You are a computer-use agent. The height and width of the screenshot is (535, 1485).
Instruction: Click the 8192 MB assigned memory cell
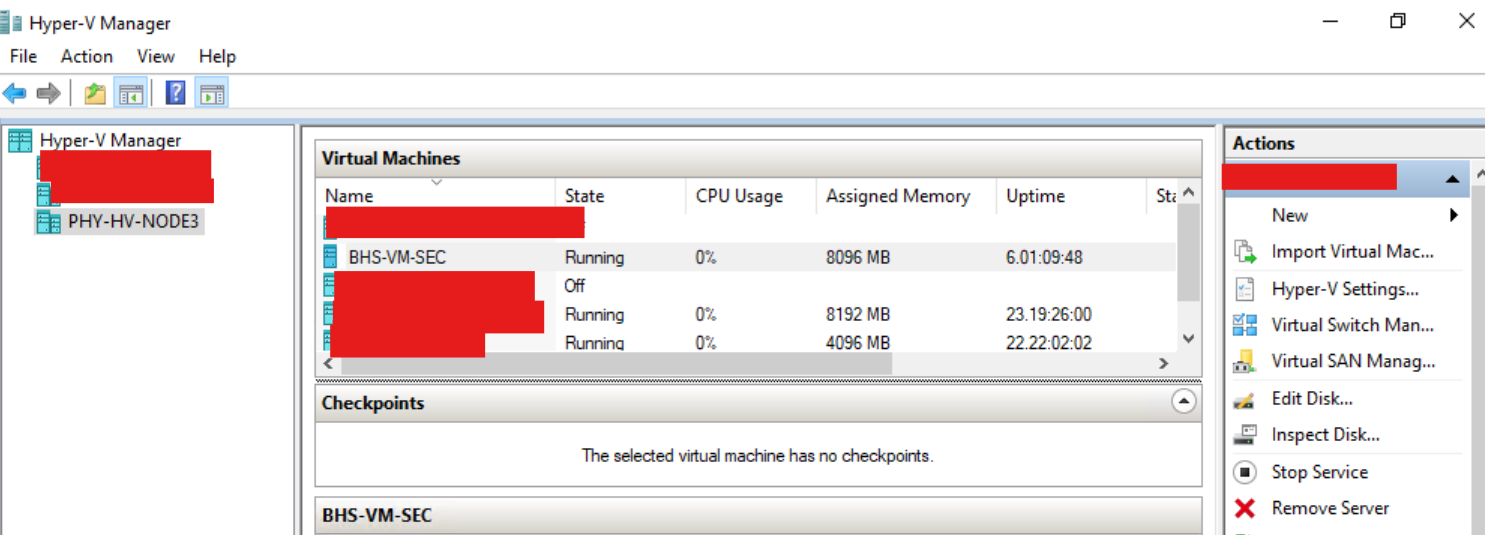click(x=857, y=314)
